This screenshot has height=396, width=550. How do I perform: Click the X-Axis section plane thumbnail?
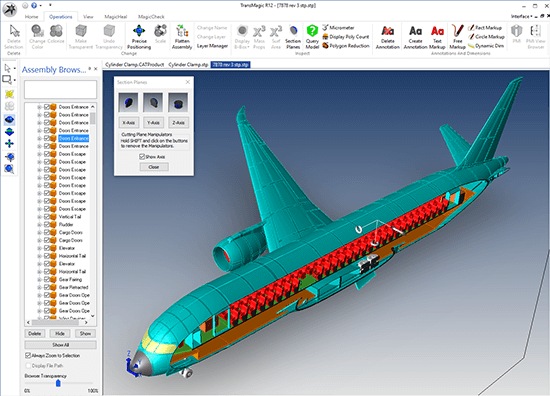[128, 102]
